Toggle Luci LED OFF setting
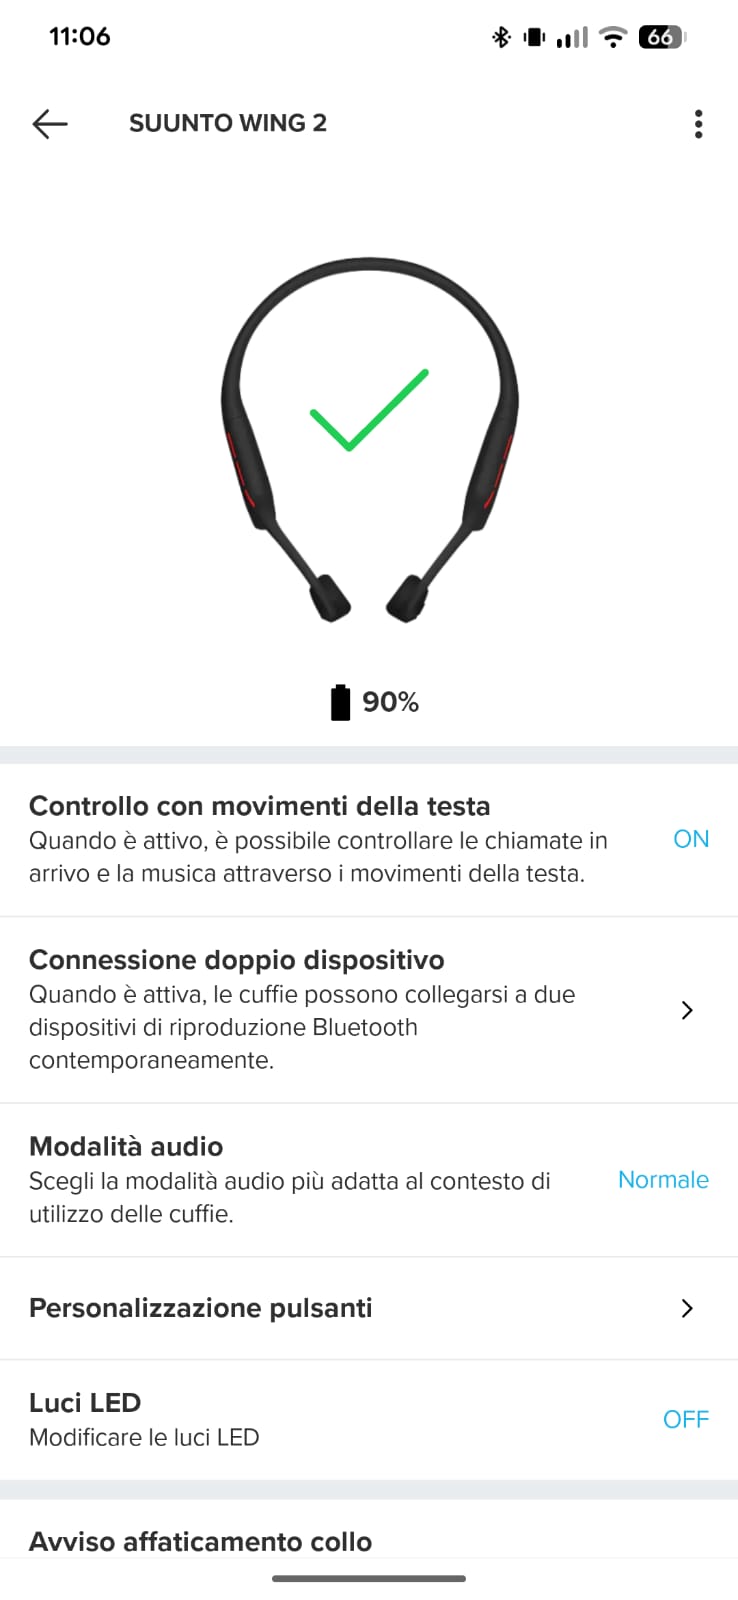 coord(686,1419)
